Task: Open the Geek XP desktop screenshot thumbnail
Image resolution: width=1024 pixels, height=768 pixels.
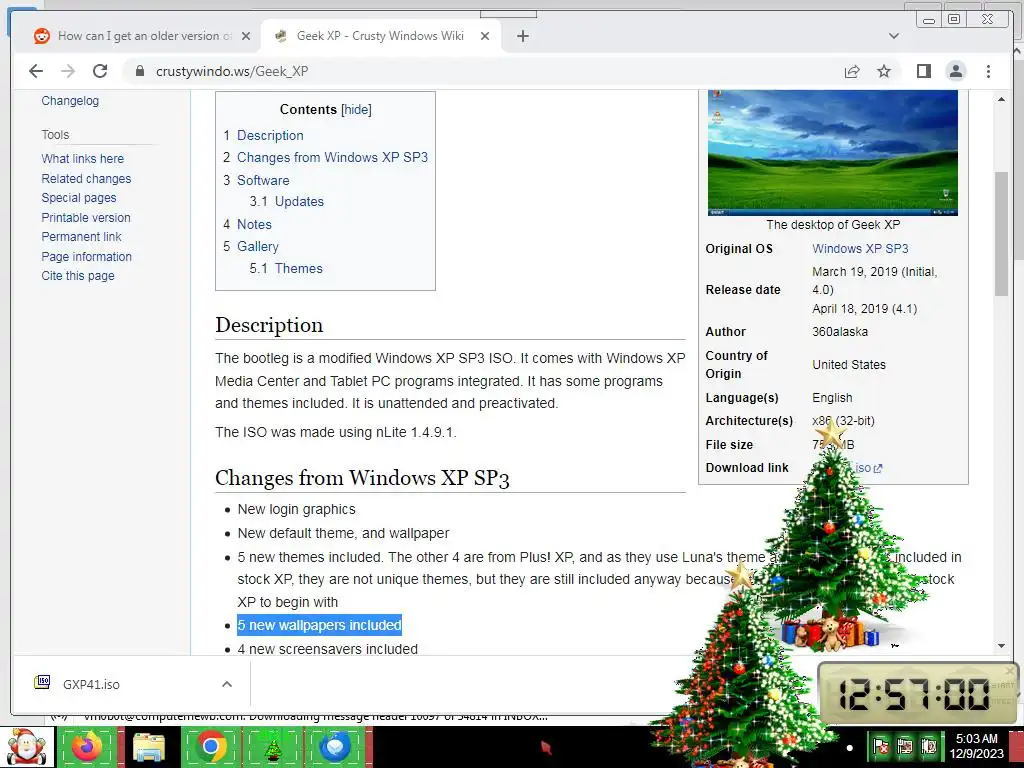Action: click(833, 153)
